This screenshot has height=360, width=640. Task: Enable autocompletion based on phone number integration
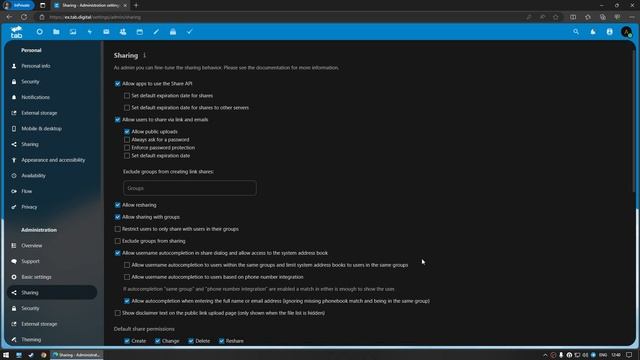point(127,277)
